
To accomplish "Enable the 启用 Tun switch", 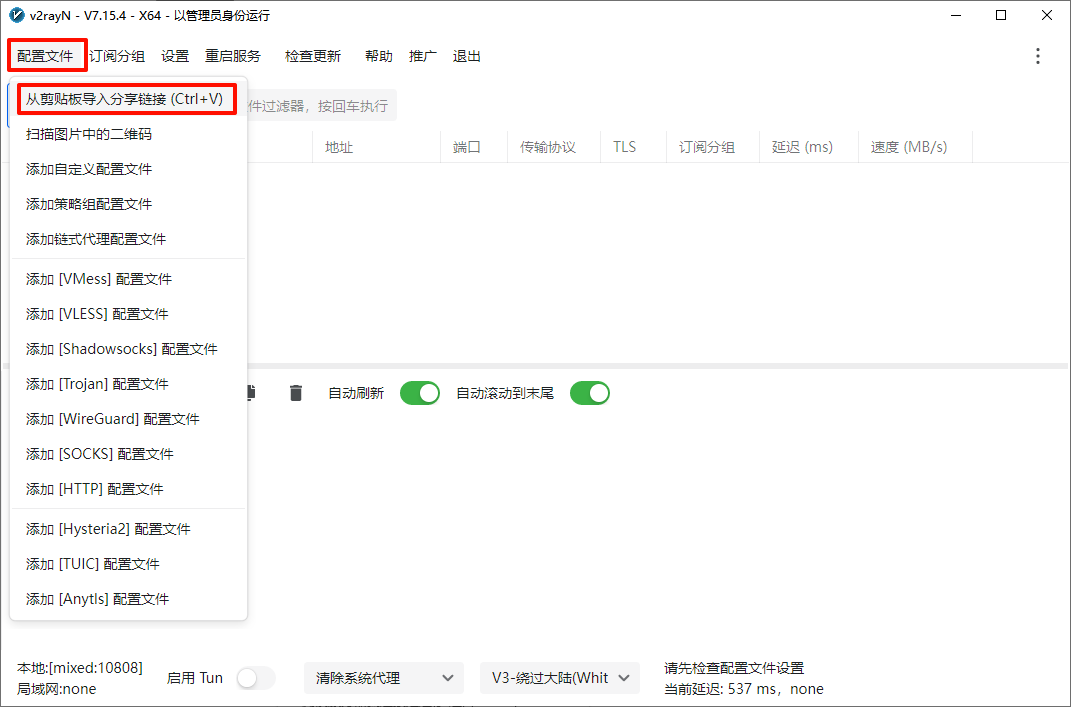I will 256,678.
